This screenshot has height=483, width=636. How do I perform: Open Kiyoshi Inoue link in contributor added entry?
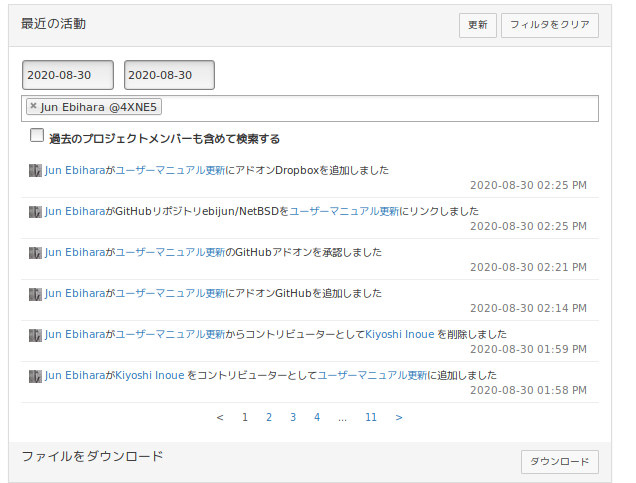click(x=150, y=376)
